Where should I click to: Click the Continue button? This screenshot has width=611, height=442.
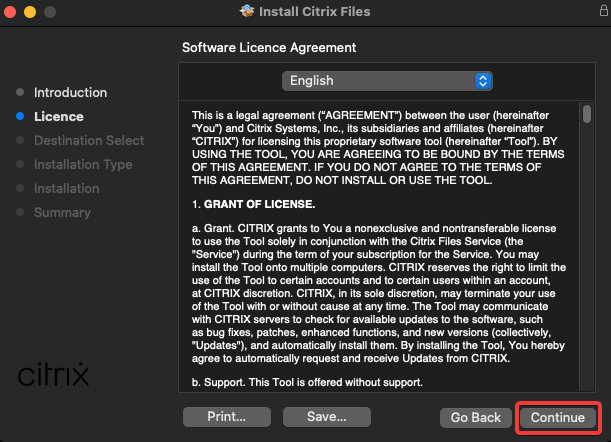[557, 416]
